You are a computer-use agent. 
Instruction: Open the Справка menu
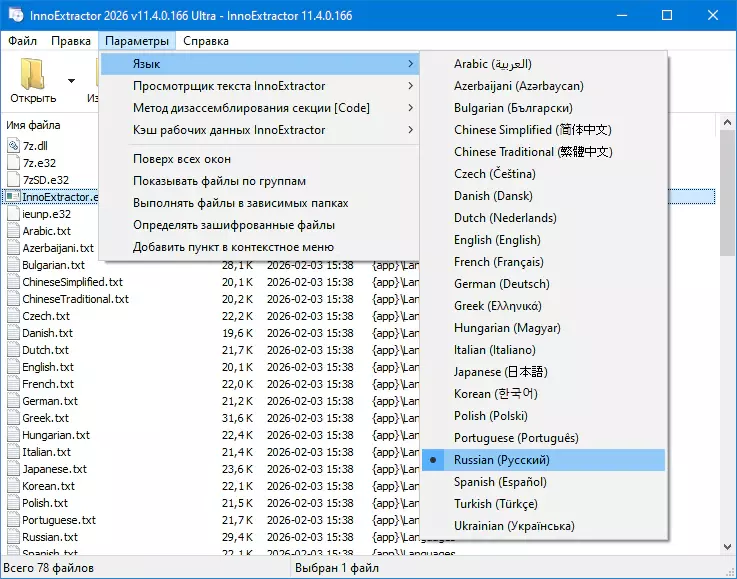point(206,41)
